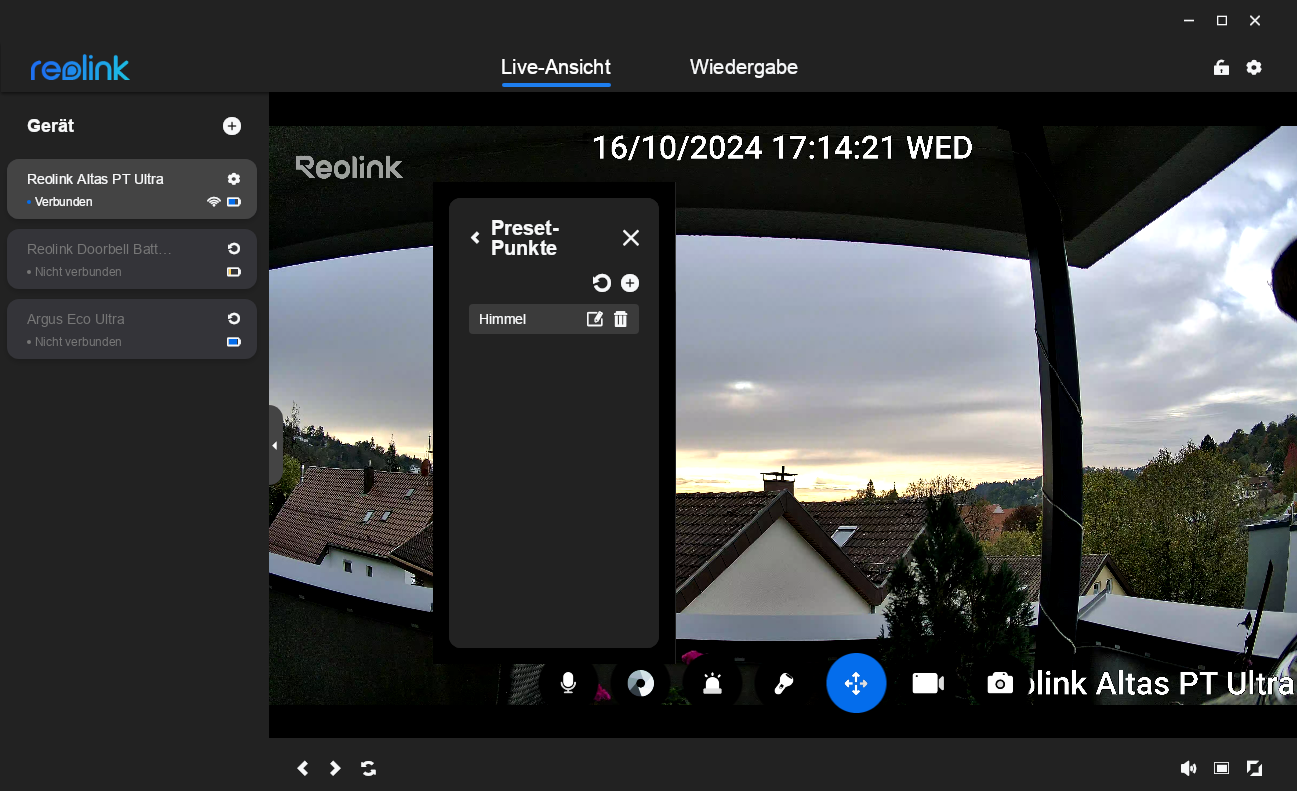Open the application settings gear
Viewport: 1297px width, 791px height.
pos(1254,68)
